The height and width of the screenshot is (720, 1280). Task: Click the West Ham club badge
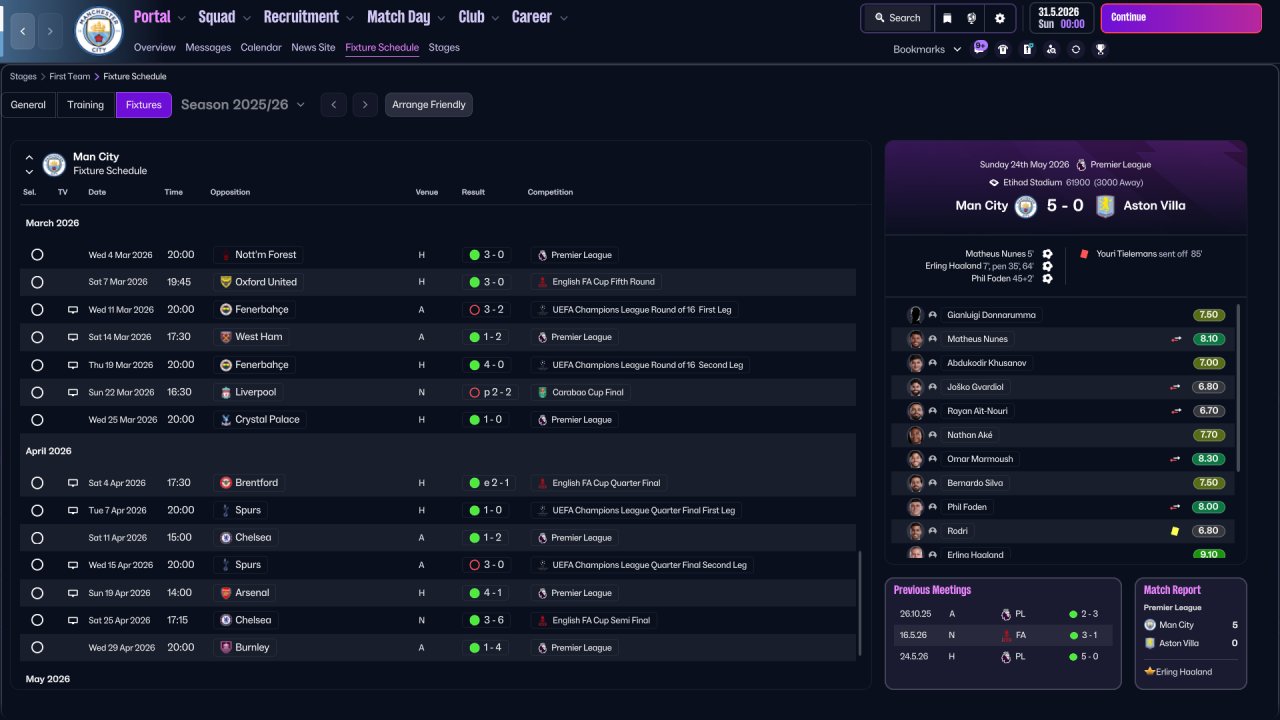pos(226,337)
